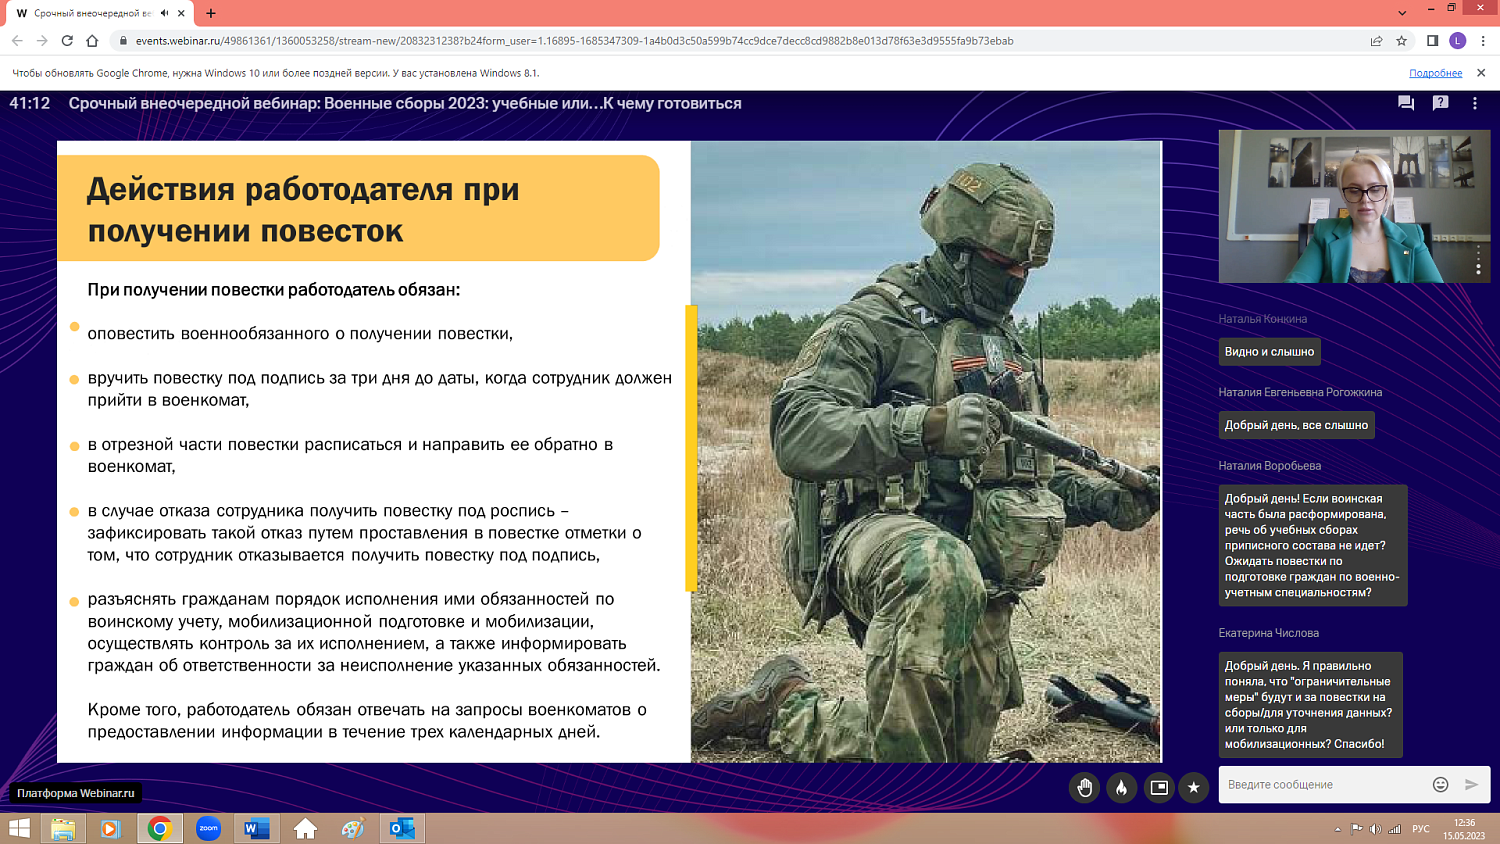This screenshot has height=844, width=1500.
Task: Open the Chrome three-dot menu
Action: tap(1483, 41)
